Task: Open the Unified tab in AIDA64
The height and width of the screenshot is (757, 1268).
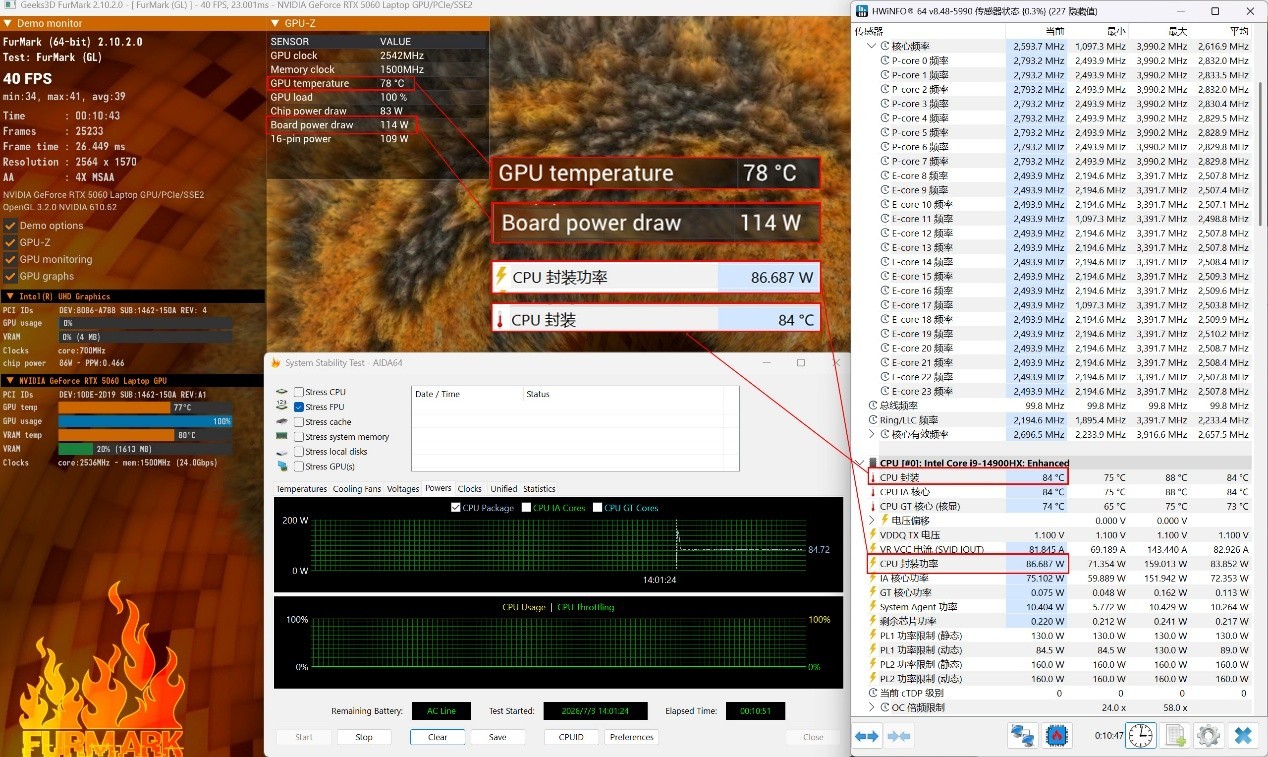Action: 504,489
